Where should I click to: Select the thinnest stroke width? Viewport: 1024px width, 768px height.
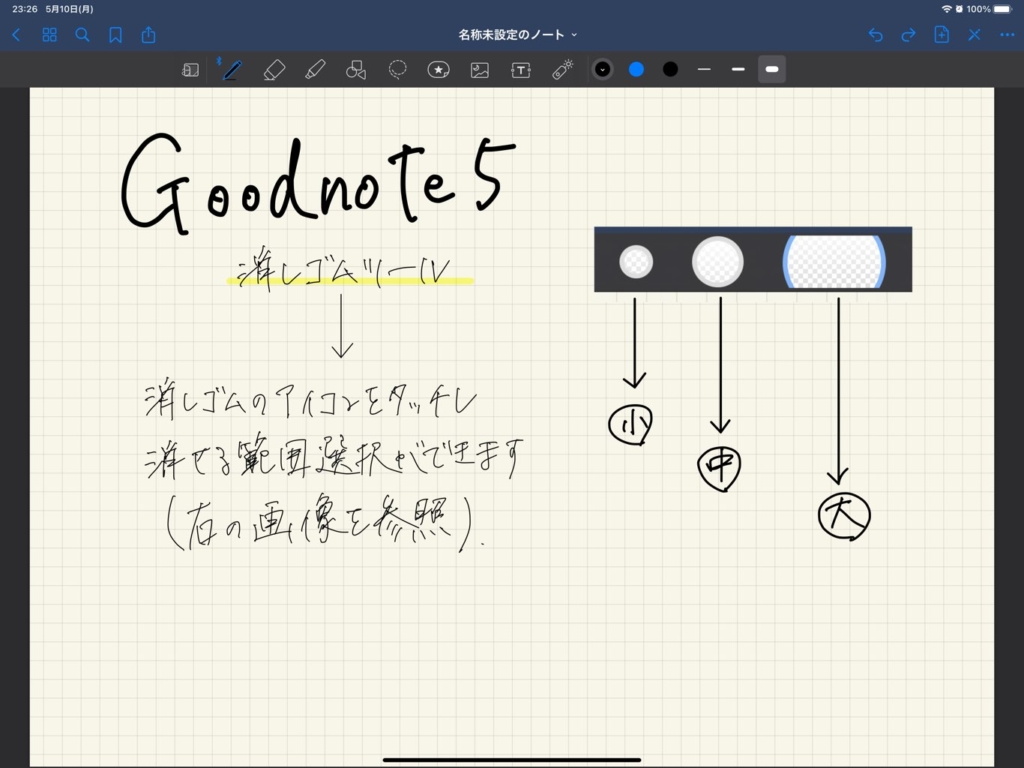[704, 69]
